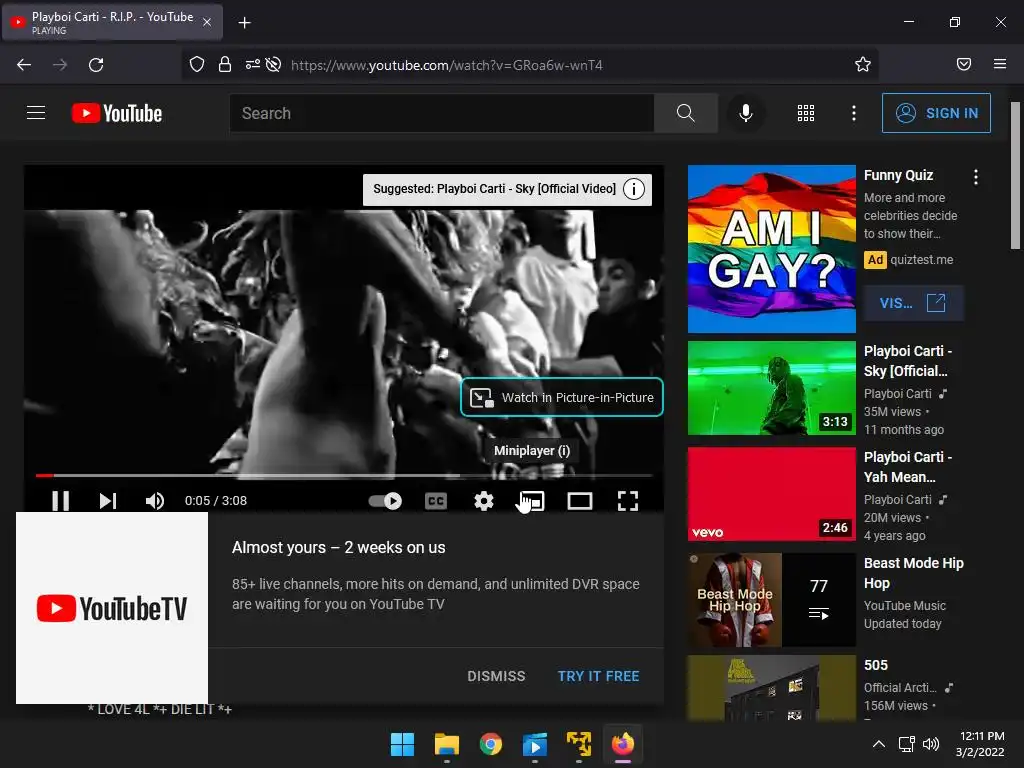1024x768 pixels.
Task: Search with your voice microphone
Action: (745, 113)
